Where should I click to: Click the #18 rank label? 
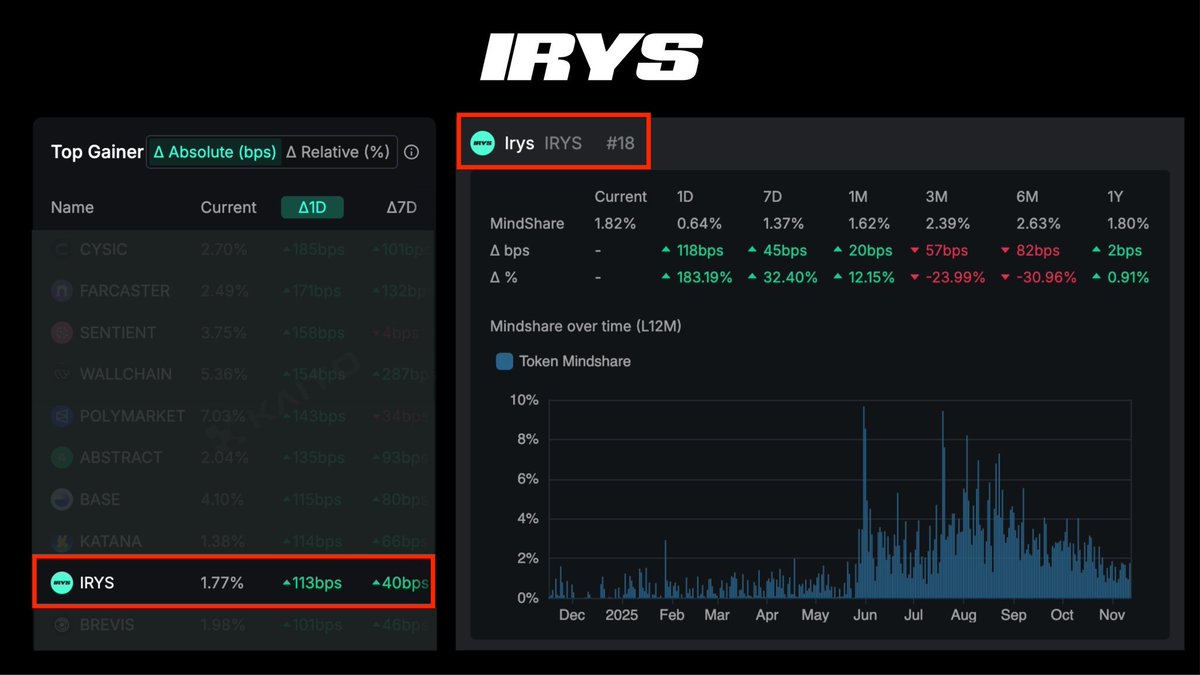620,143
